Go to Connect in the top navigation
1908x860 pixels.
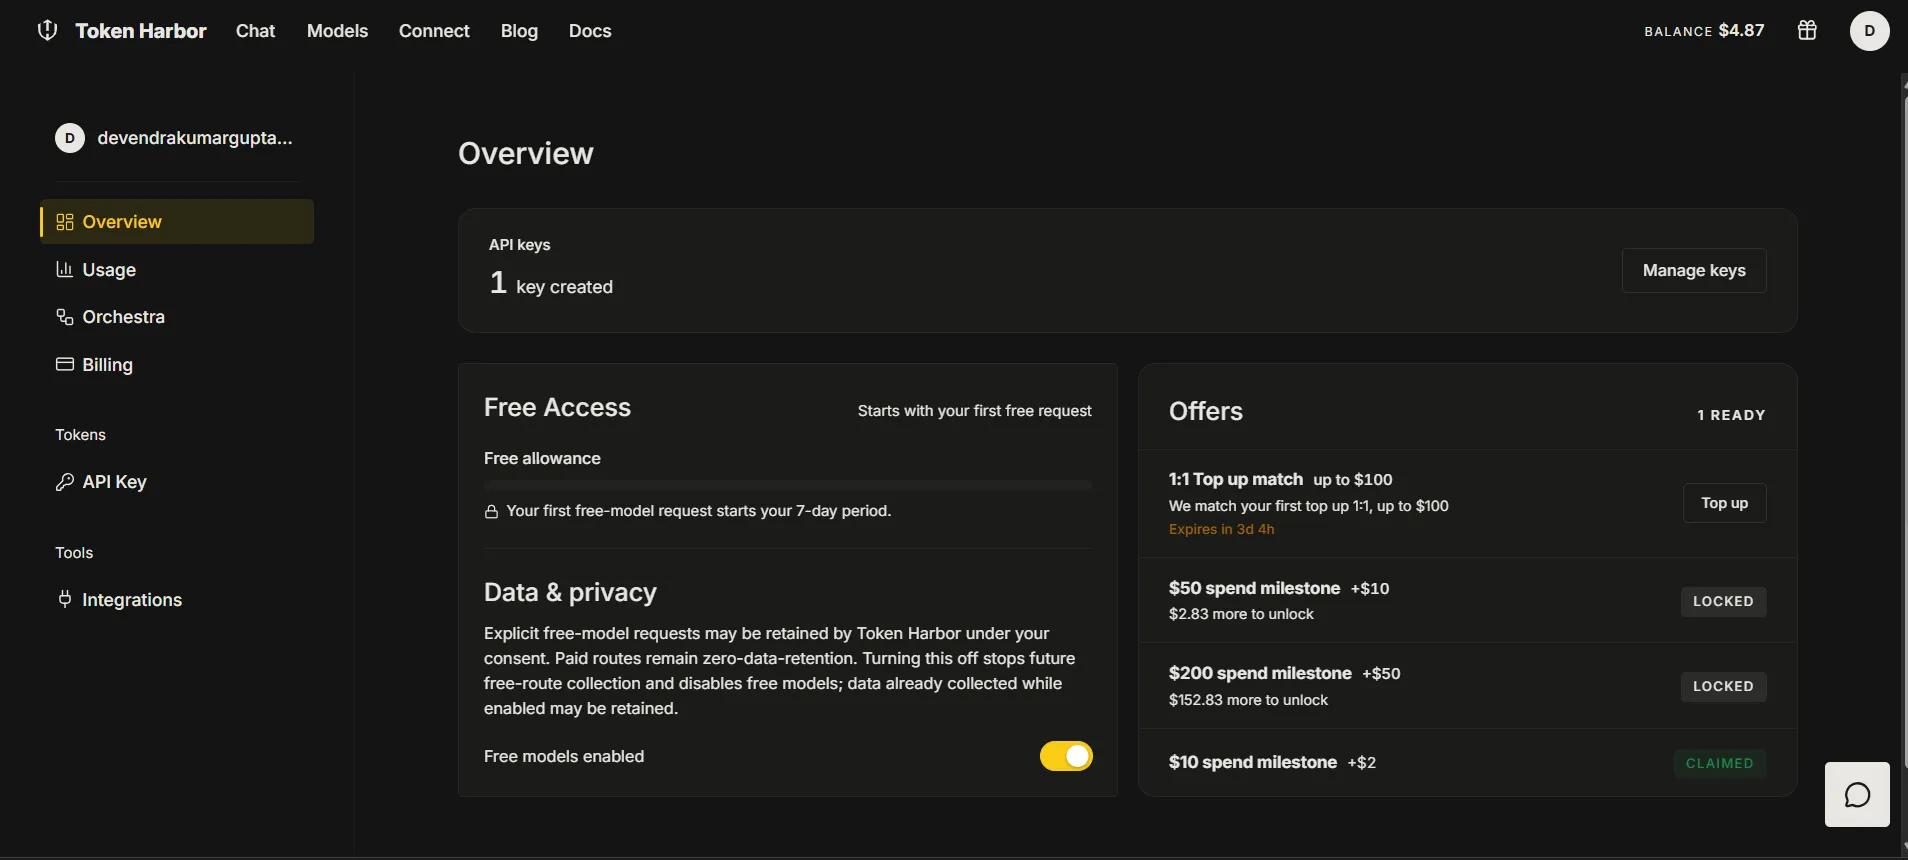434,31
